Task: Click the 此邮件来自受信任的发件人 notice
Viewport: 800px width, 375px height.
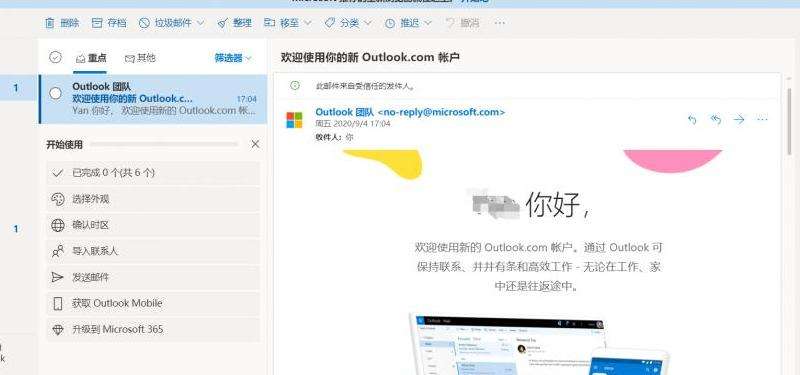Action: point(365,86)
